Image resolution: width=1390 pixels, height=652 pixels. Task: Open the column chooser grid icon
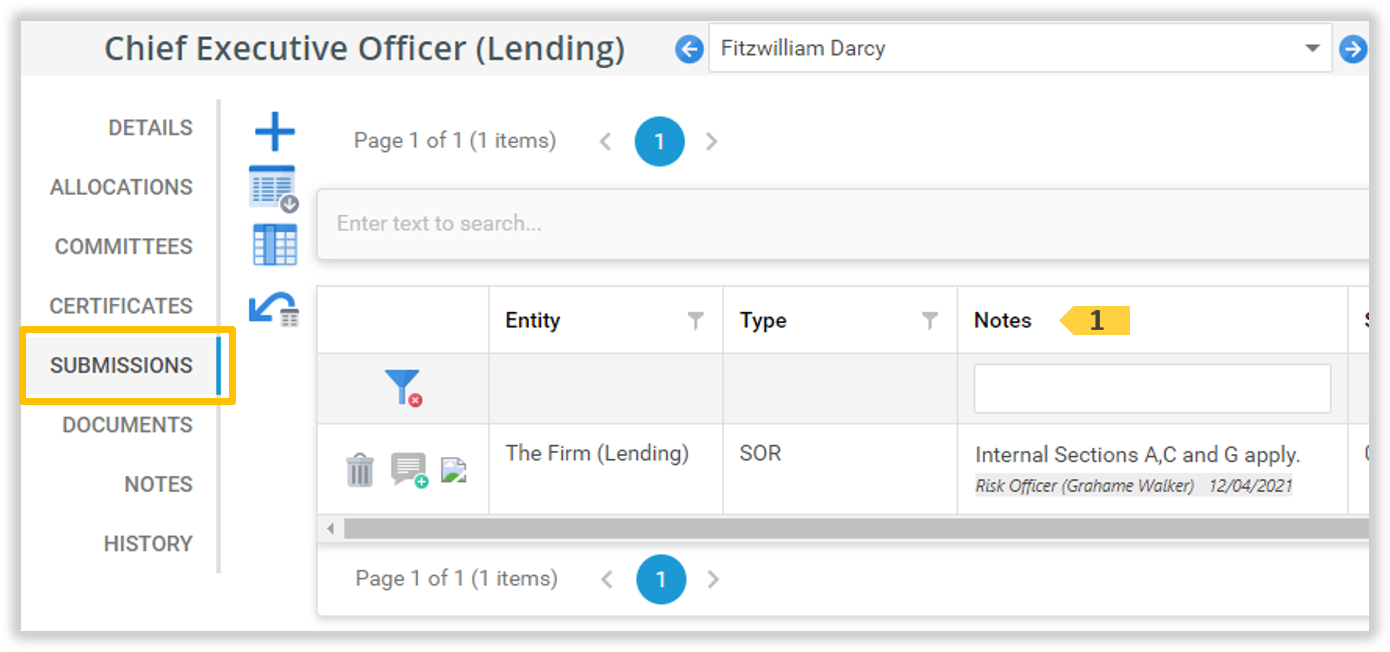click(x=275, y=245)
